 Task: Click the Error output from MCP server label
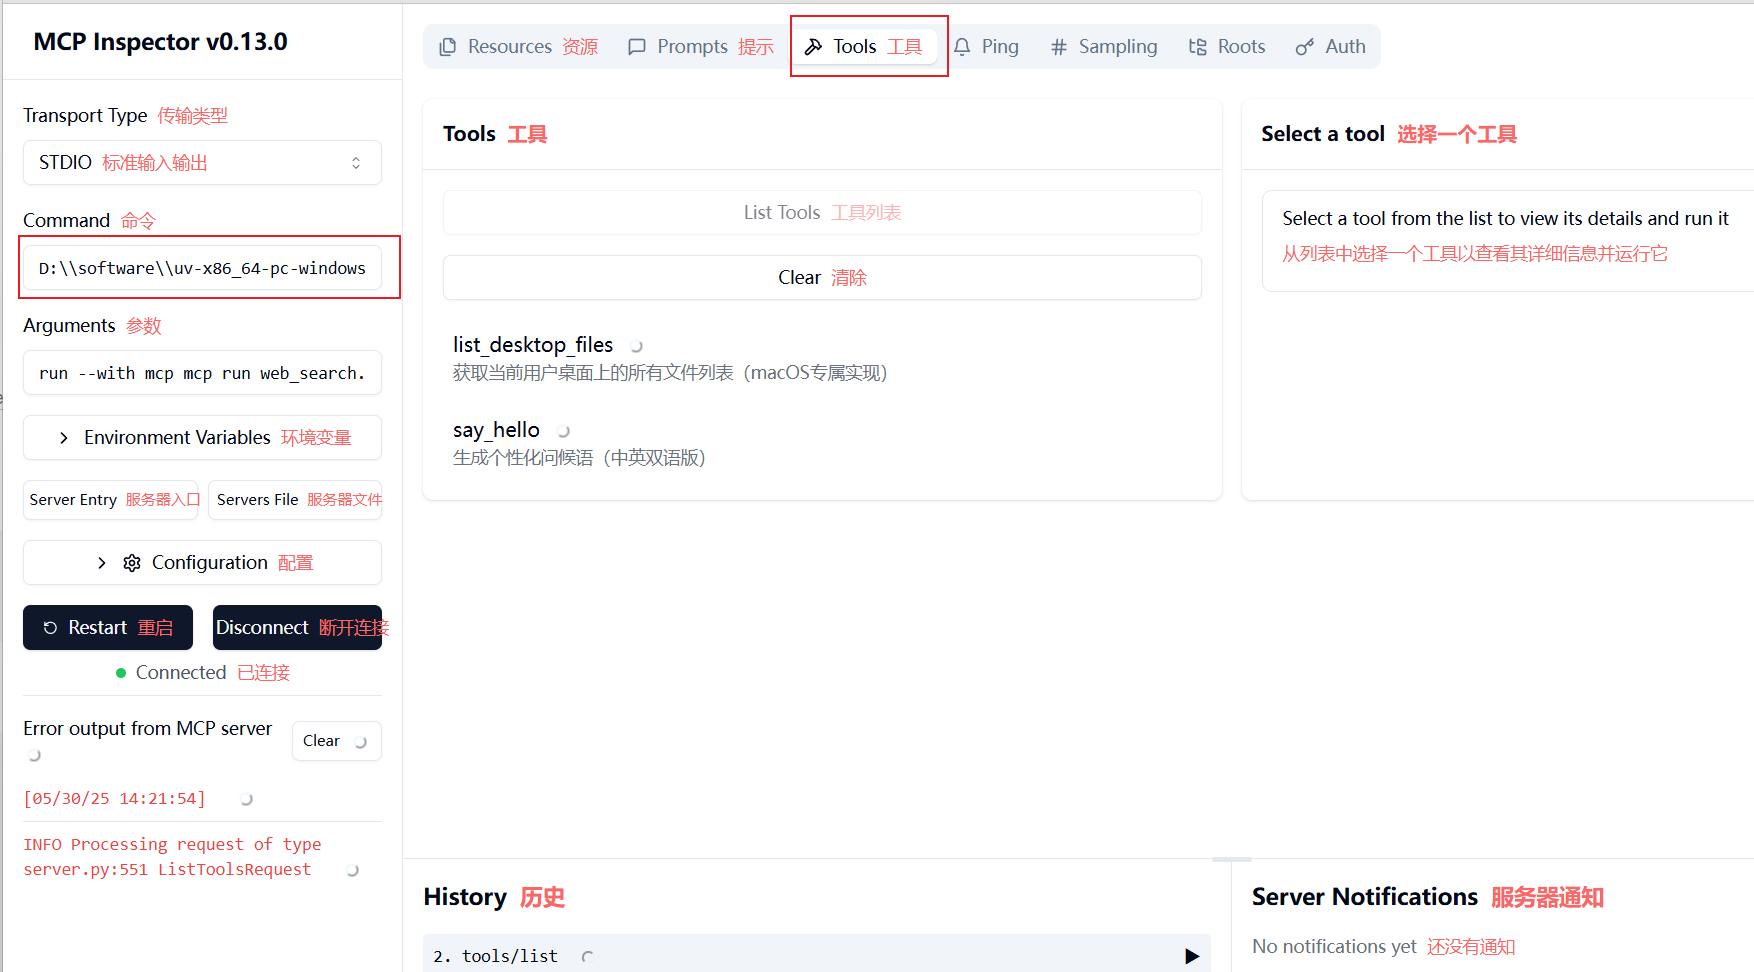click(x=148, y=729)
